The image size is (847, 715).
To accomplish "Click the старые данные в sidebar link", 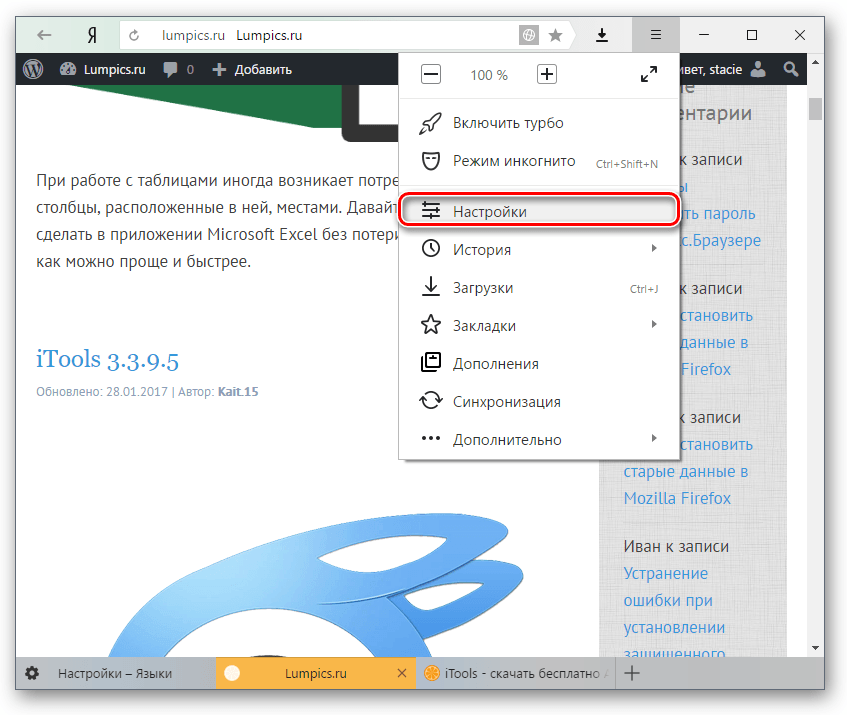I will [685, 471].
